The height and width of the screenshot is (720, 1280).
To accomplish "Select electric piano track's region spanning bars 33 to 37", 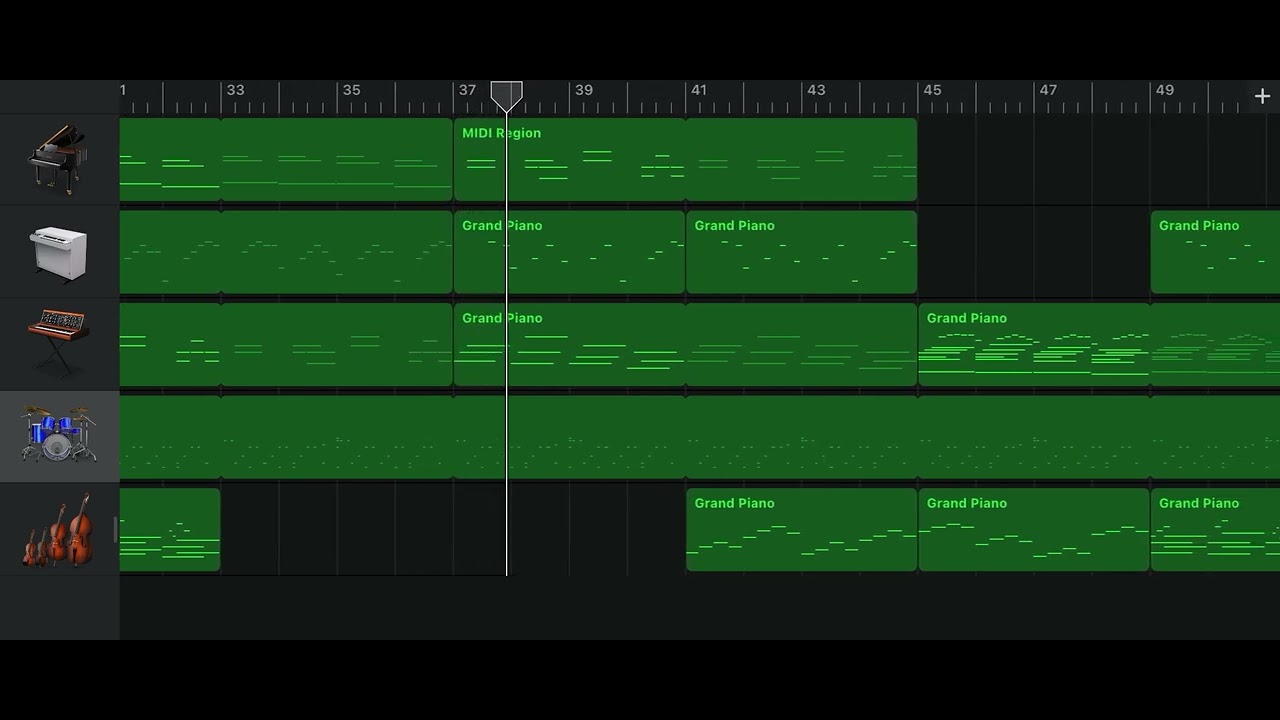I will tap(337, 252).
